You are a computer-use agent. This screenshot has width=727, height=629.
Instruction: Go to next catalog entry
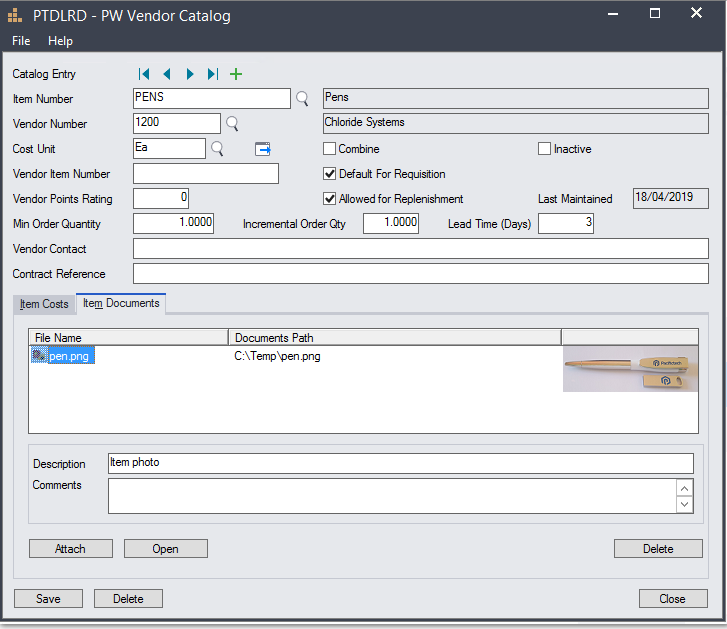click(x=190, y=74)
